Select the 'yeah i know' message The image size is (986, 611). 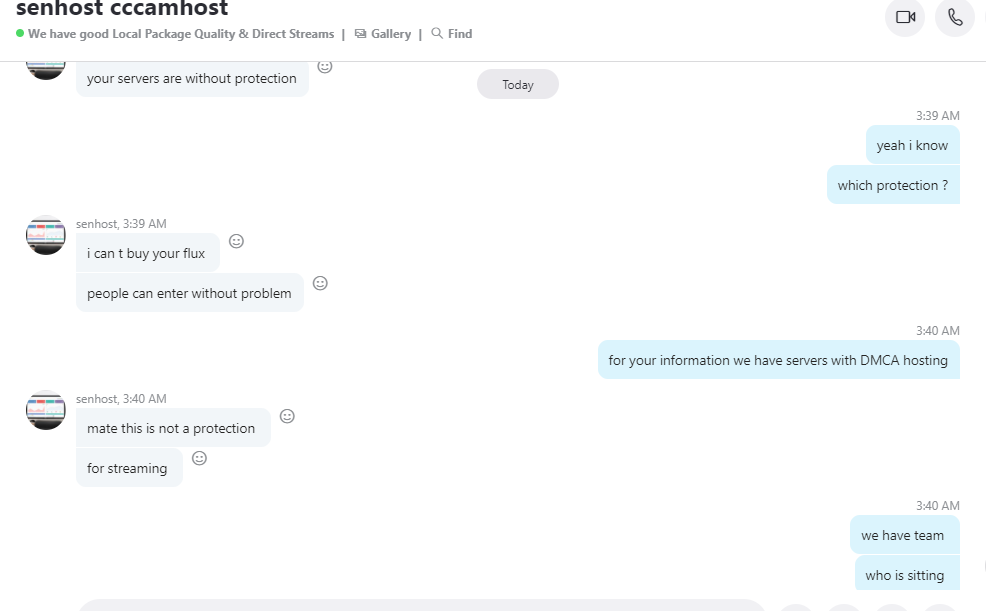912,145
